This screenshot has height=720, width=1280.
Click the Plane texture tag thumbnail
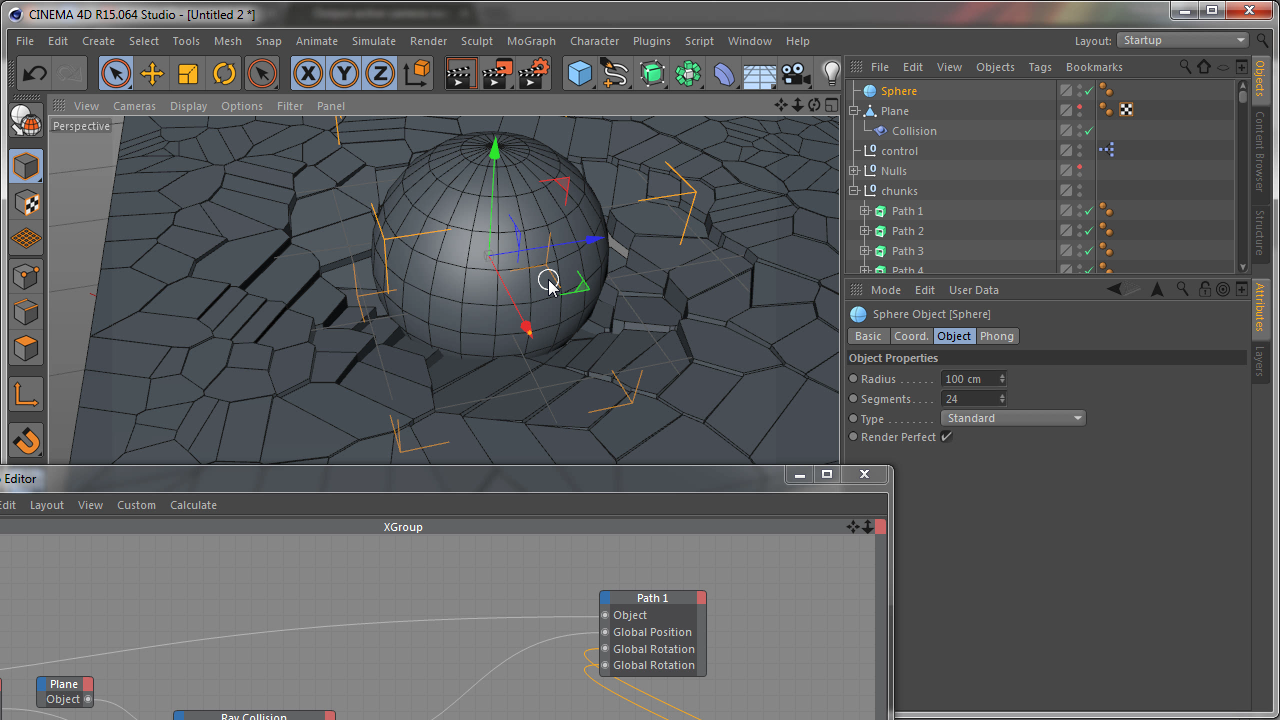(x=1126, y=110)
